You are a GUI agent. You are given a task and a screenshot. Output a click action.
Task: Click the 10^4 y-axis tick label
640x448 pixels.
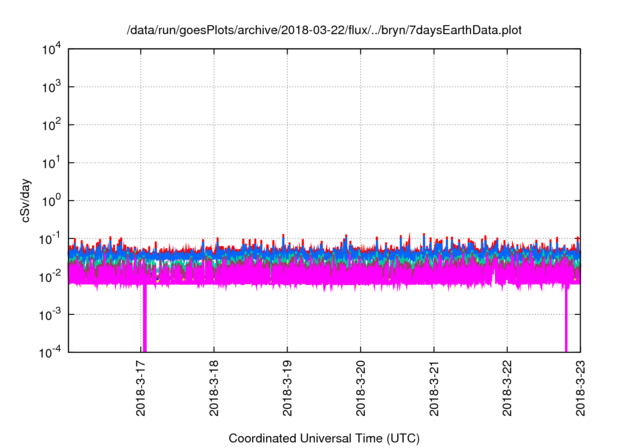[x=51, y=50]
